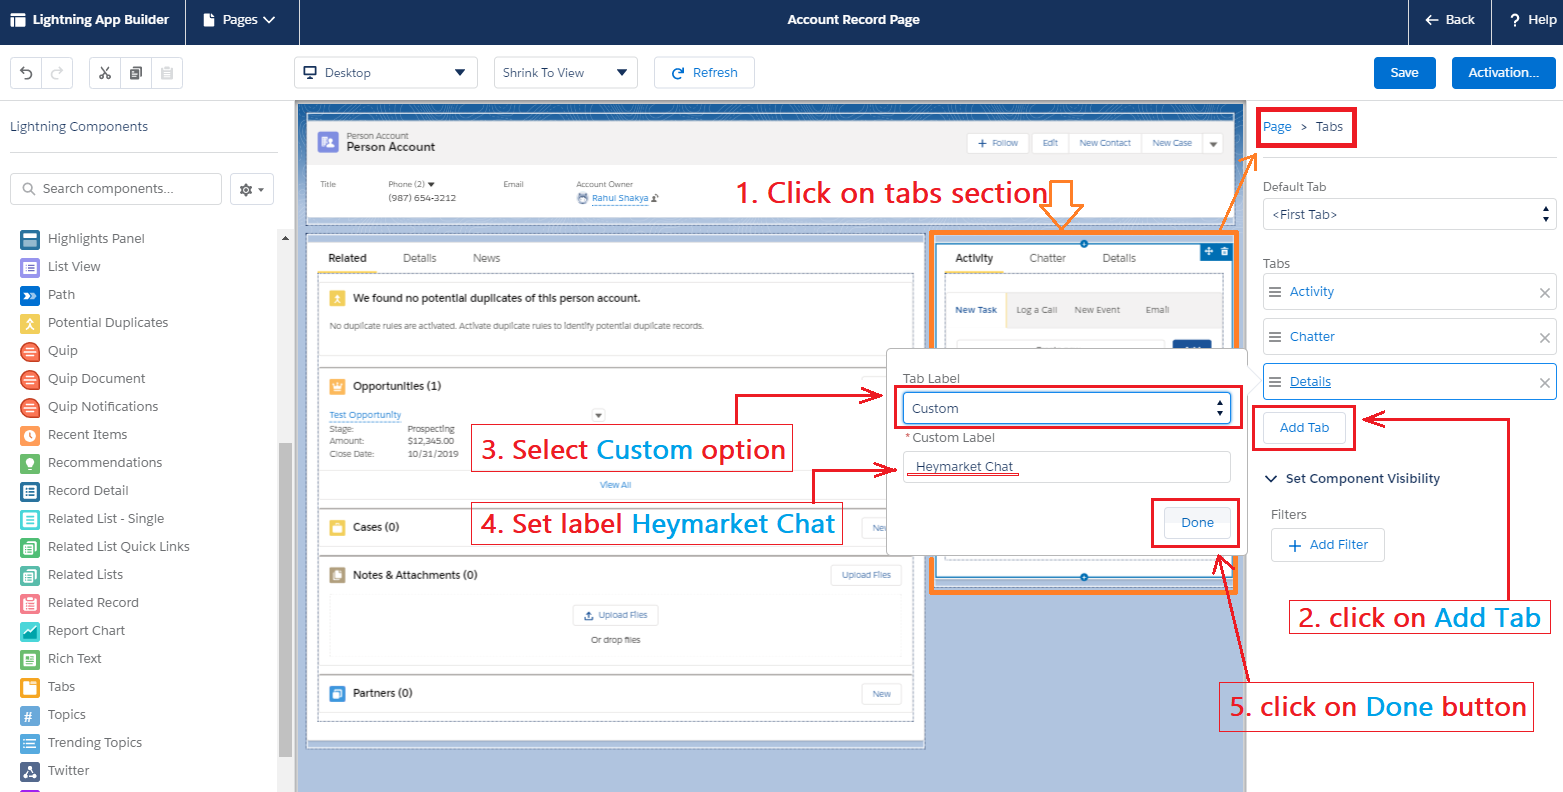This screenshot has height=792, width=1563.
Task: Select the Tabs component icon
Action: pyautogui.click(x=29, y=687)
